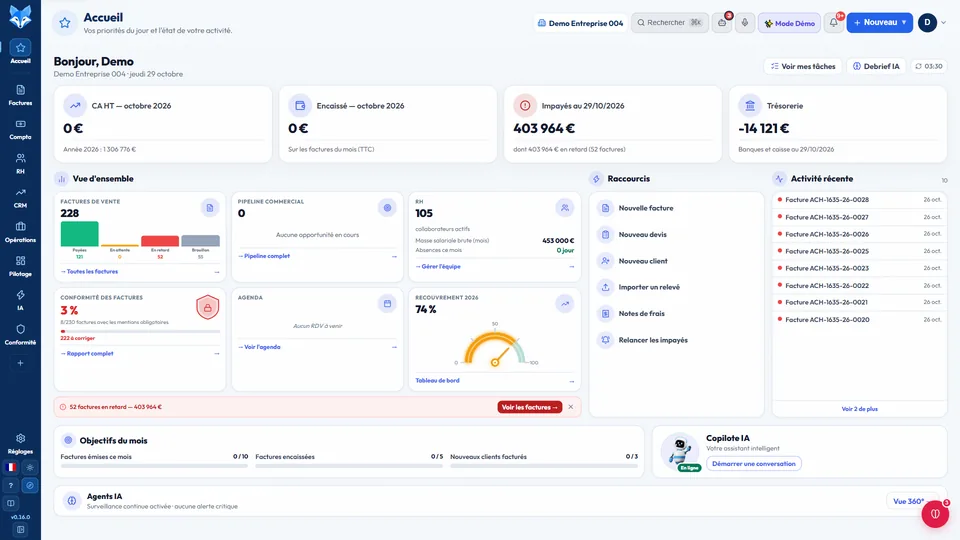960x540 pixels.
Task: Open the Opérations sidebar section
Action: pyautogui.click(x=20, y=232)
